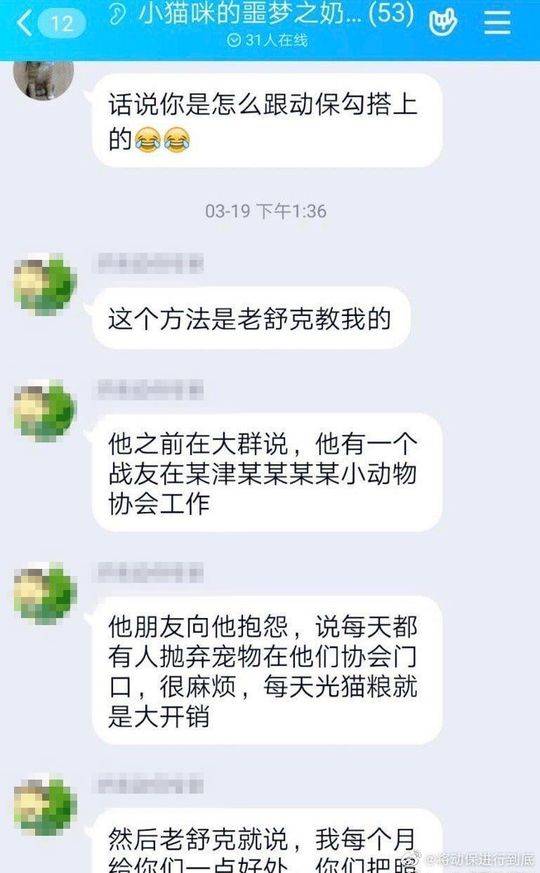Tap blurred username above 他之前在大群说 message
The width and height of the screenshot is (540, 873).
[150, 389]
